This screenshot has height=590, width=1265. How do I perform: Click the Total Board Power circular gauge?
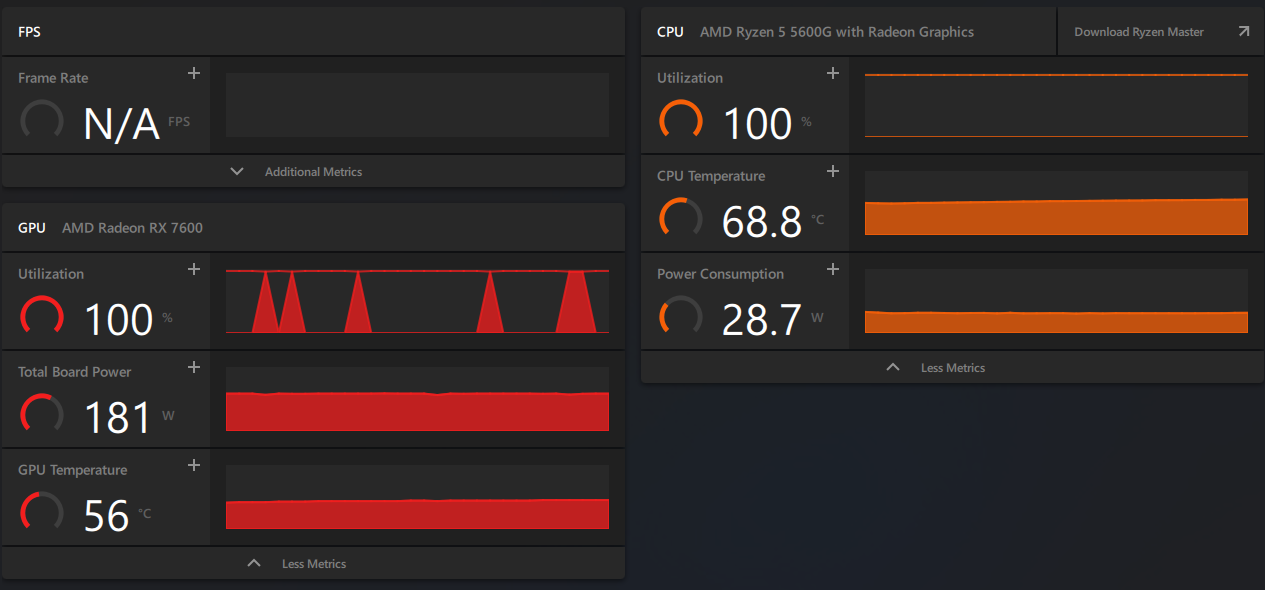(42, 415)
